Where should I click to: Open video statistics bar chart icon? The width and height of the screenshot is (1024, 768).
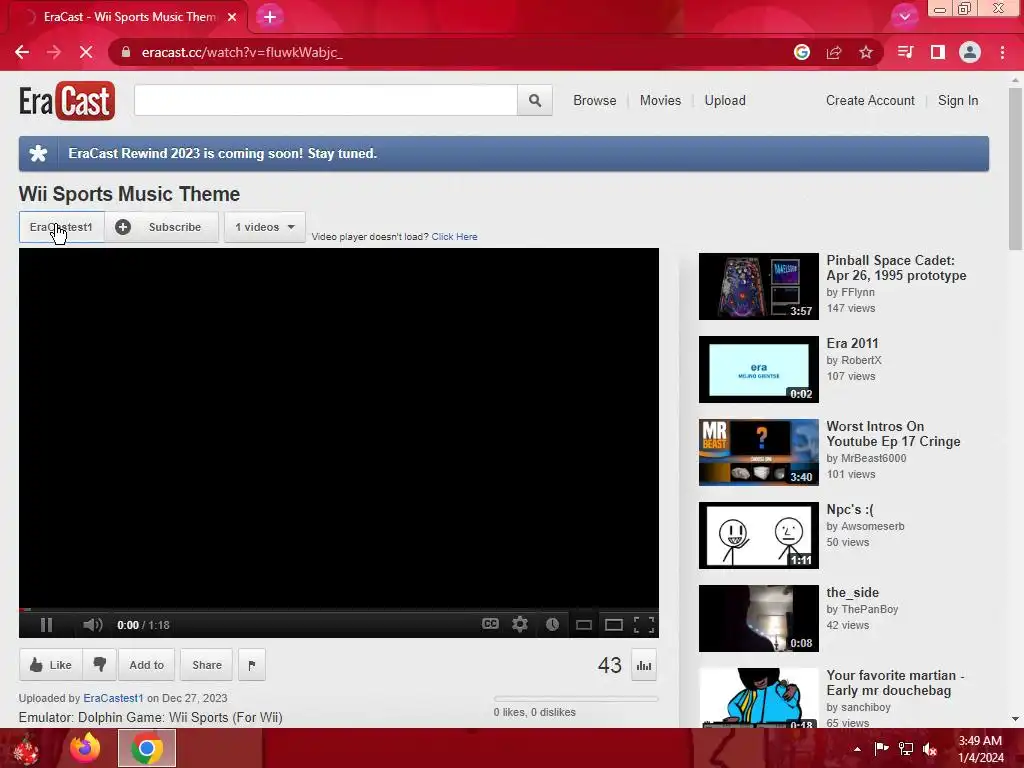644,665
